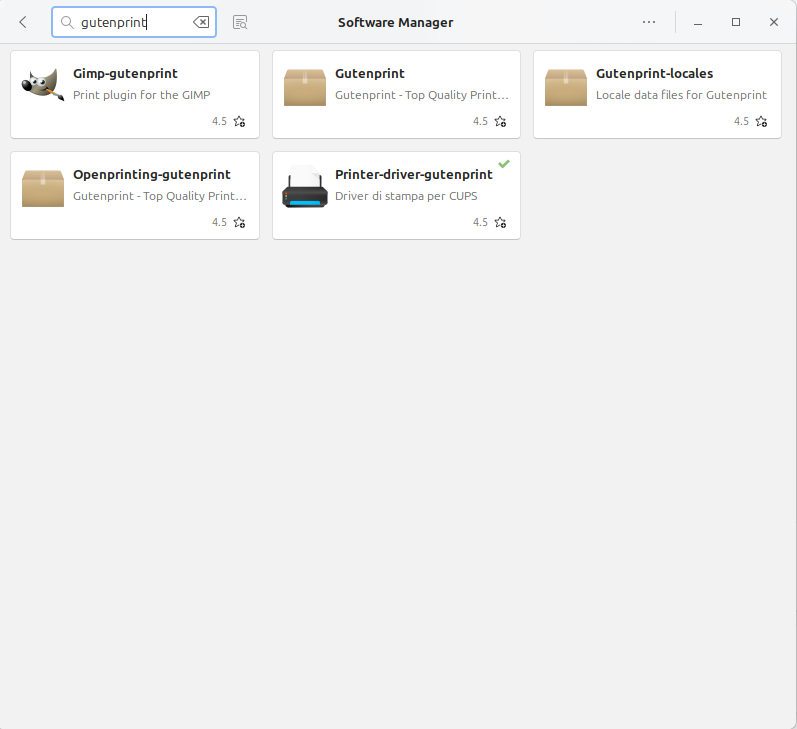The image size is (797, 729).
Task: Open the Gimp-gutenprint title link
Action: [x=125, y=74]
